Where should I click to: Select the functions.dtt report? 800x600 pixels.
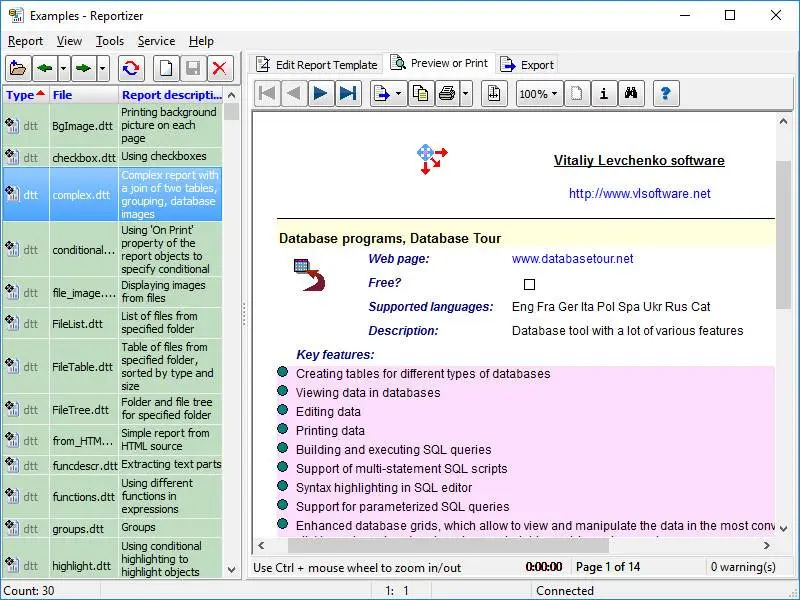click(113, 496)
